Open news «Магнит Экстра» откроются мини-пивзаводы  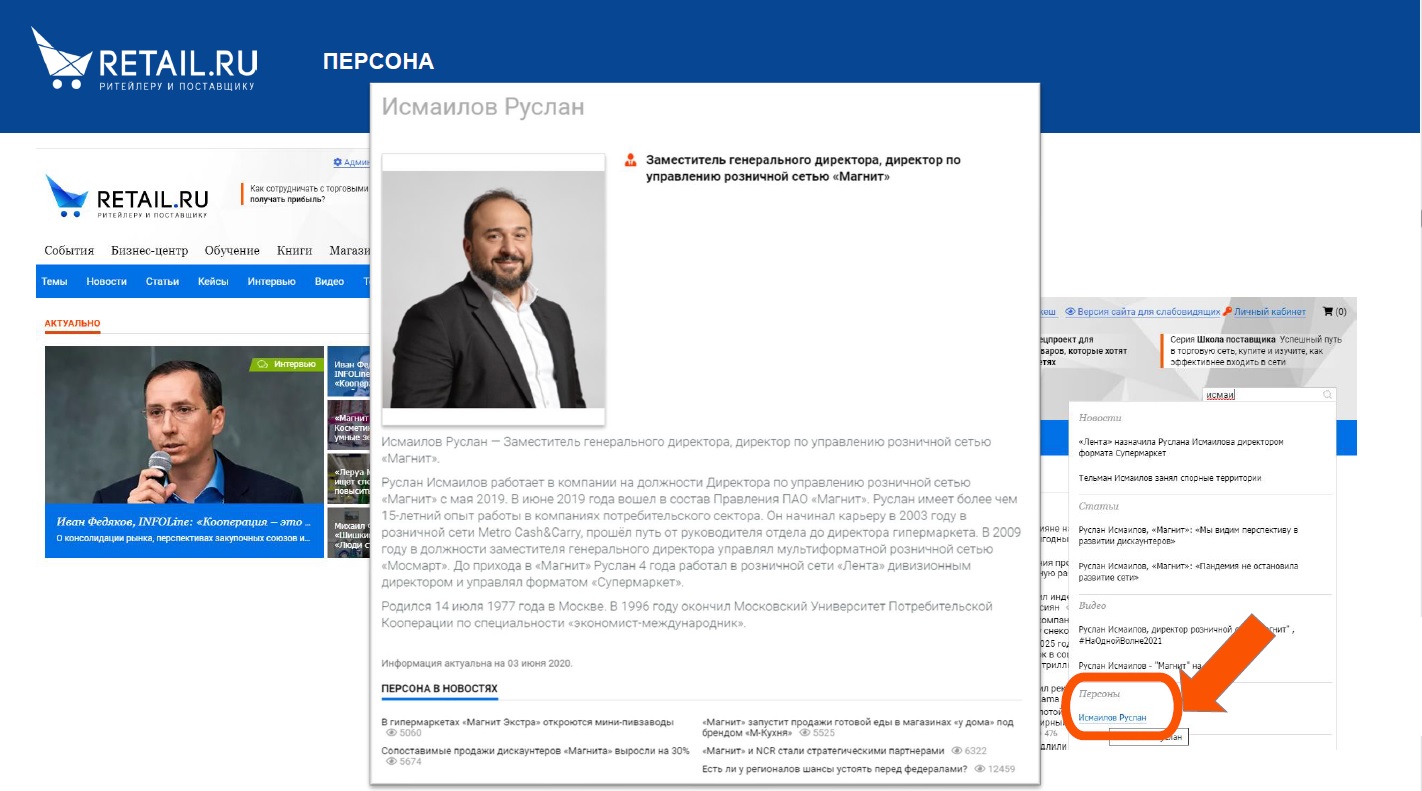click(x=528, y=722)
